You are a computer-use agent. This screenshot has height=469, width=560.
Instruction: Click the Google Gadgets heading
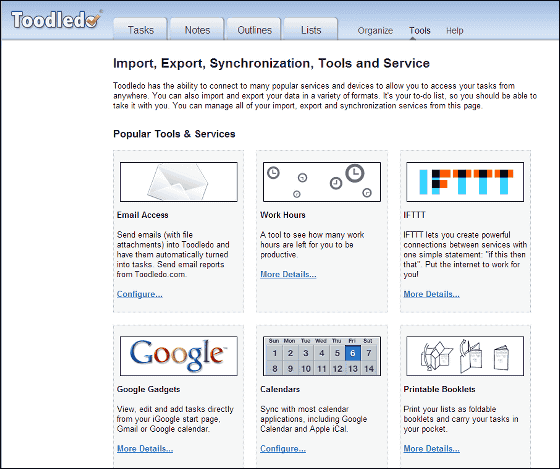click(x=148, y=389)
